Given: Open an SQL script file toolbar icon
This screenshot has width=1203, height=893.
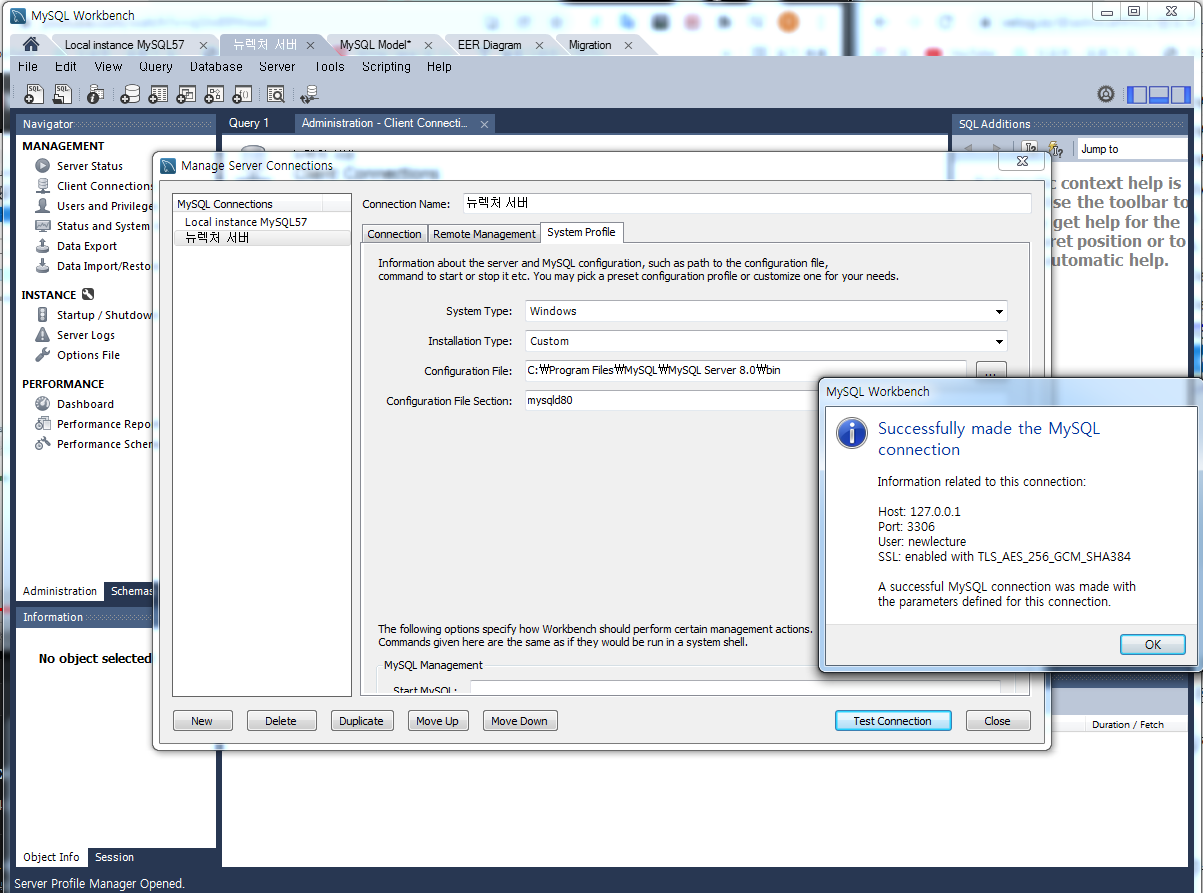Looking at the screenshot, I should [x=63, y=94].
